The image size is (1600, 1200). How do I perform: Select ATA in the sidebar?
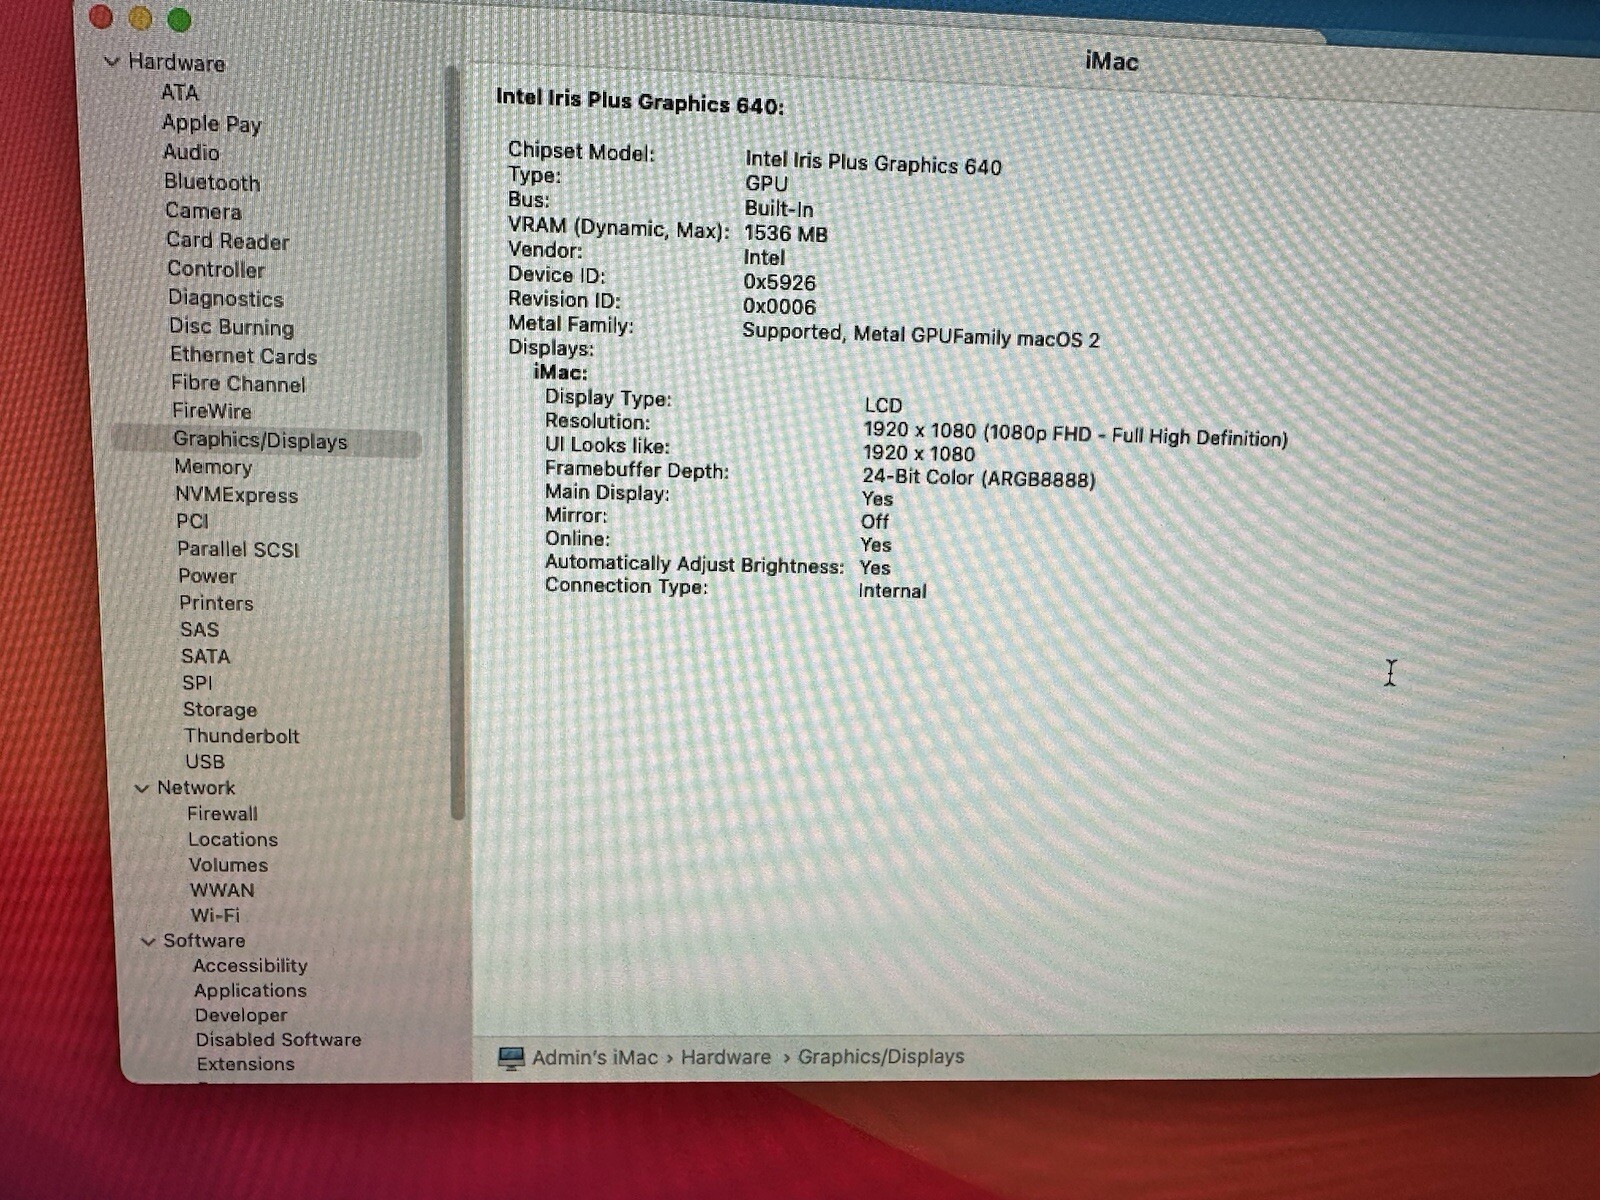pos(180,93)
